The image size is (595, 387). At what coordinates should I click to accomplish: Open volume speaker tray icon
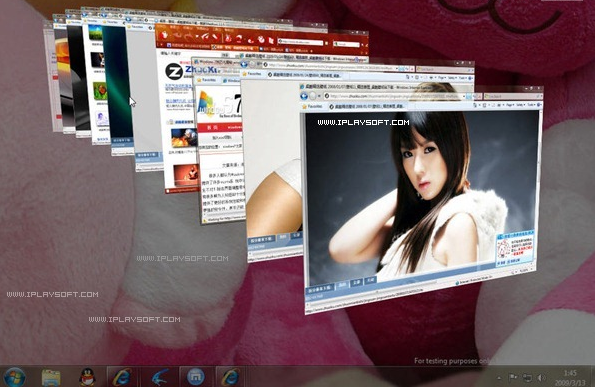541,378
